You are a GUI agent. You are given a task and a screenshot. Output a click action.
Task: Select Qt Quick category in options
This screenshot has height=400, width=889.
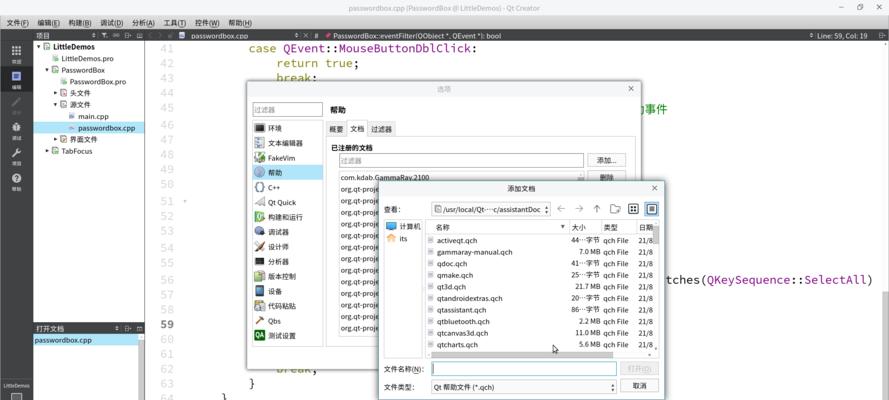tap(287, 202)
